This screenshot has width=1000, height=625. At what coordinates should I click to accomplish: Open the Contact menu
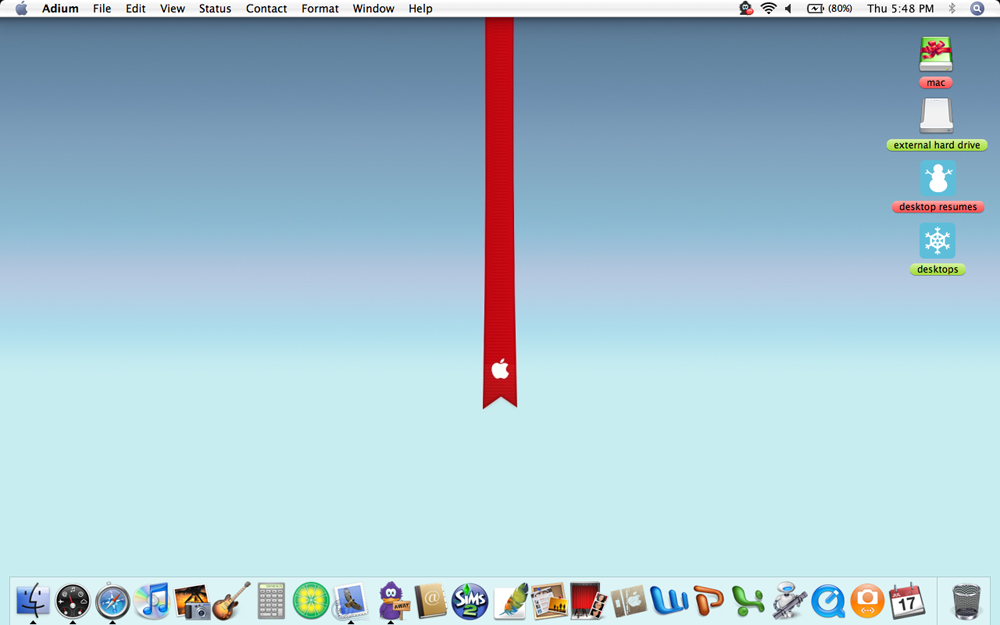(266, 8)
